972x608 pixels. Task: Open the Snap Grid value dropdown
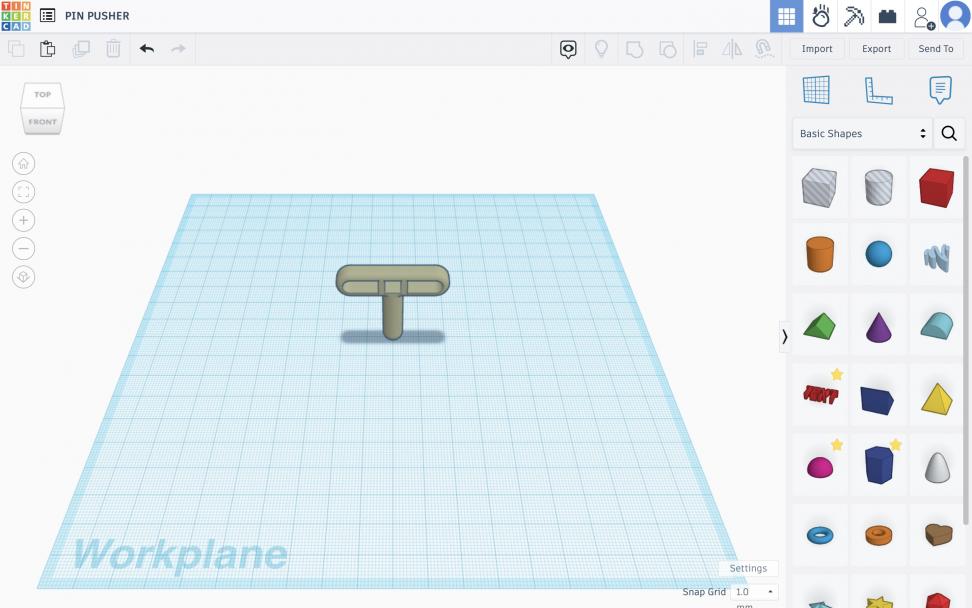[754, 592]
